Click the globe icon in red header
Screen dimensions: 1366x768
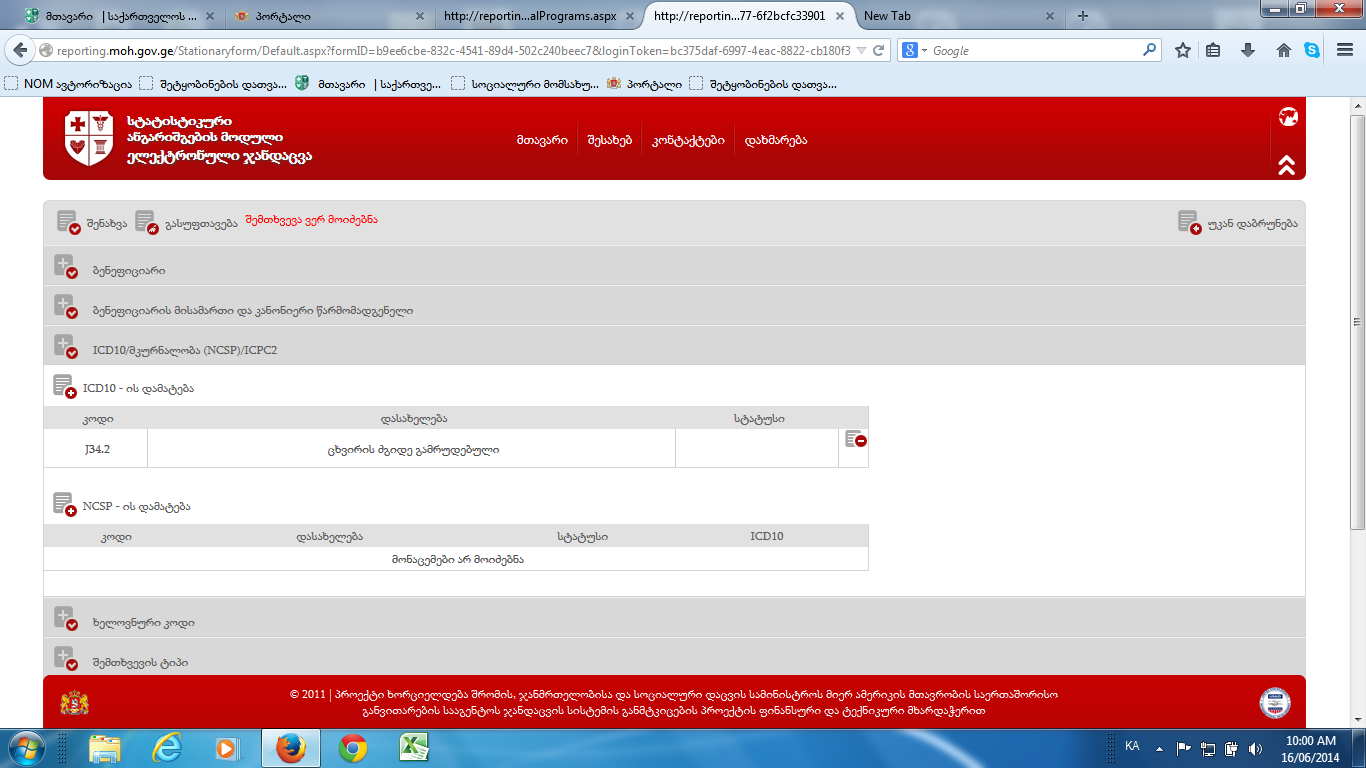coord(1288,117)
